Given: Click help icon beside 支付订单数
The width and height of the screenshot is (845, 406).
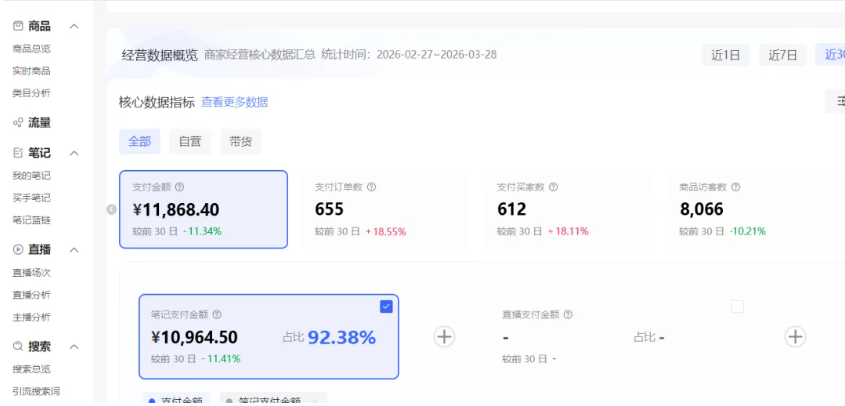Looking at the screenshot, I should click(371, 187).
